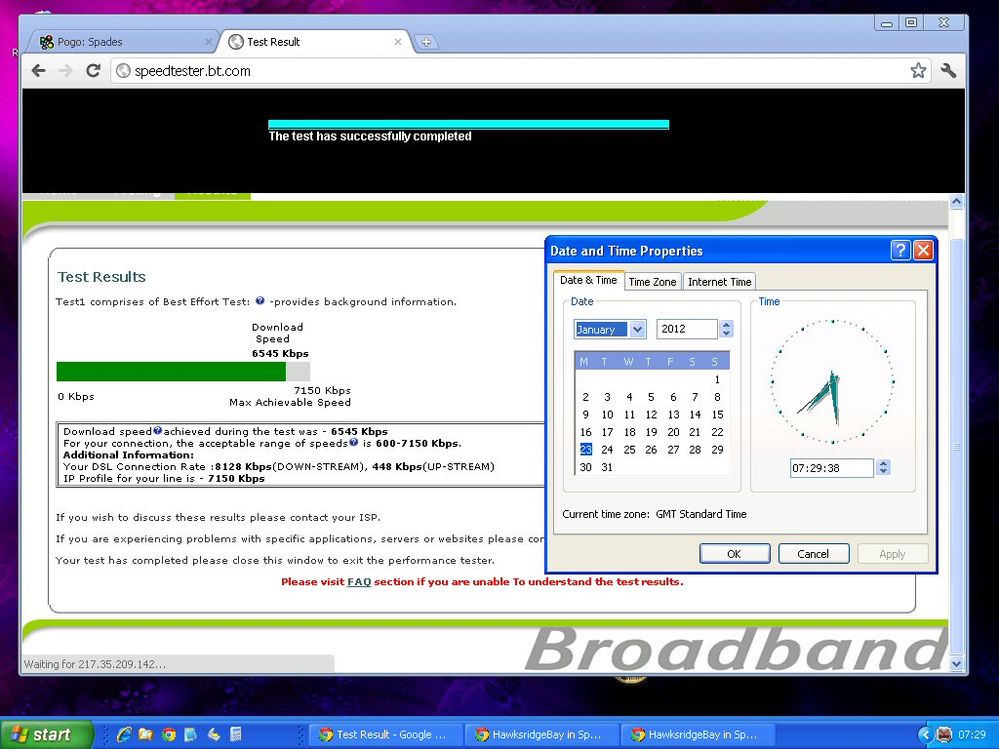Click the Windows start button

(x=46, y=734)
